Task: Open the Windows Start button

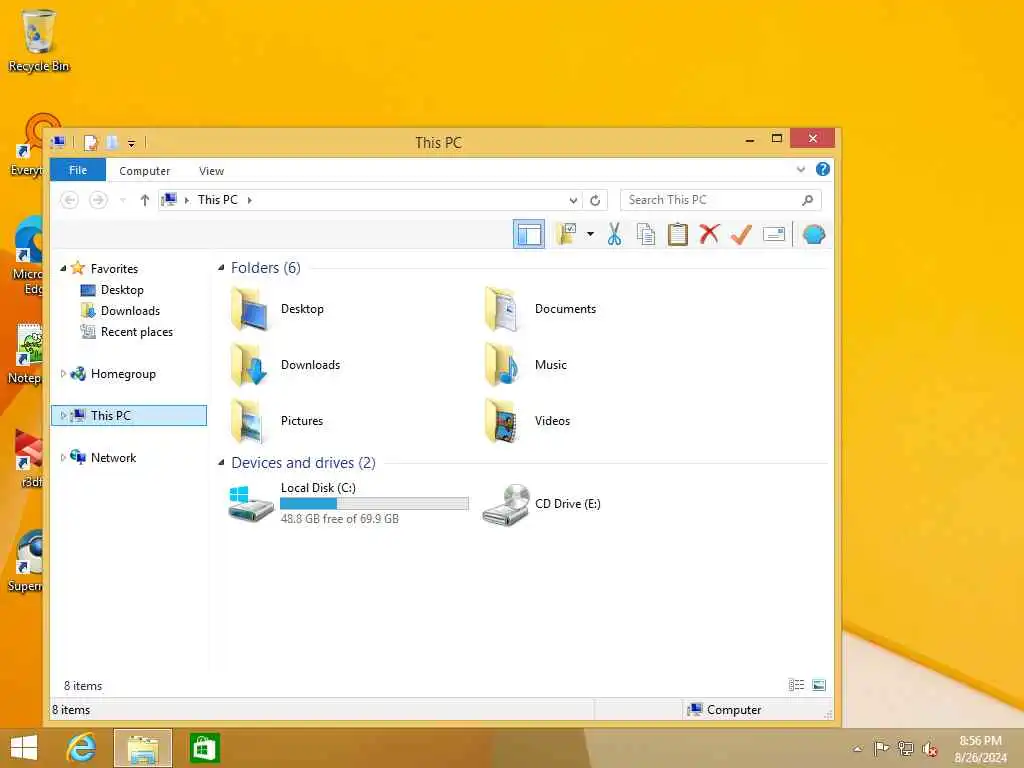Action: click(24, 748)
